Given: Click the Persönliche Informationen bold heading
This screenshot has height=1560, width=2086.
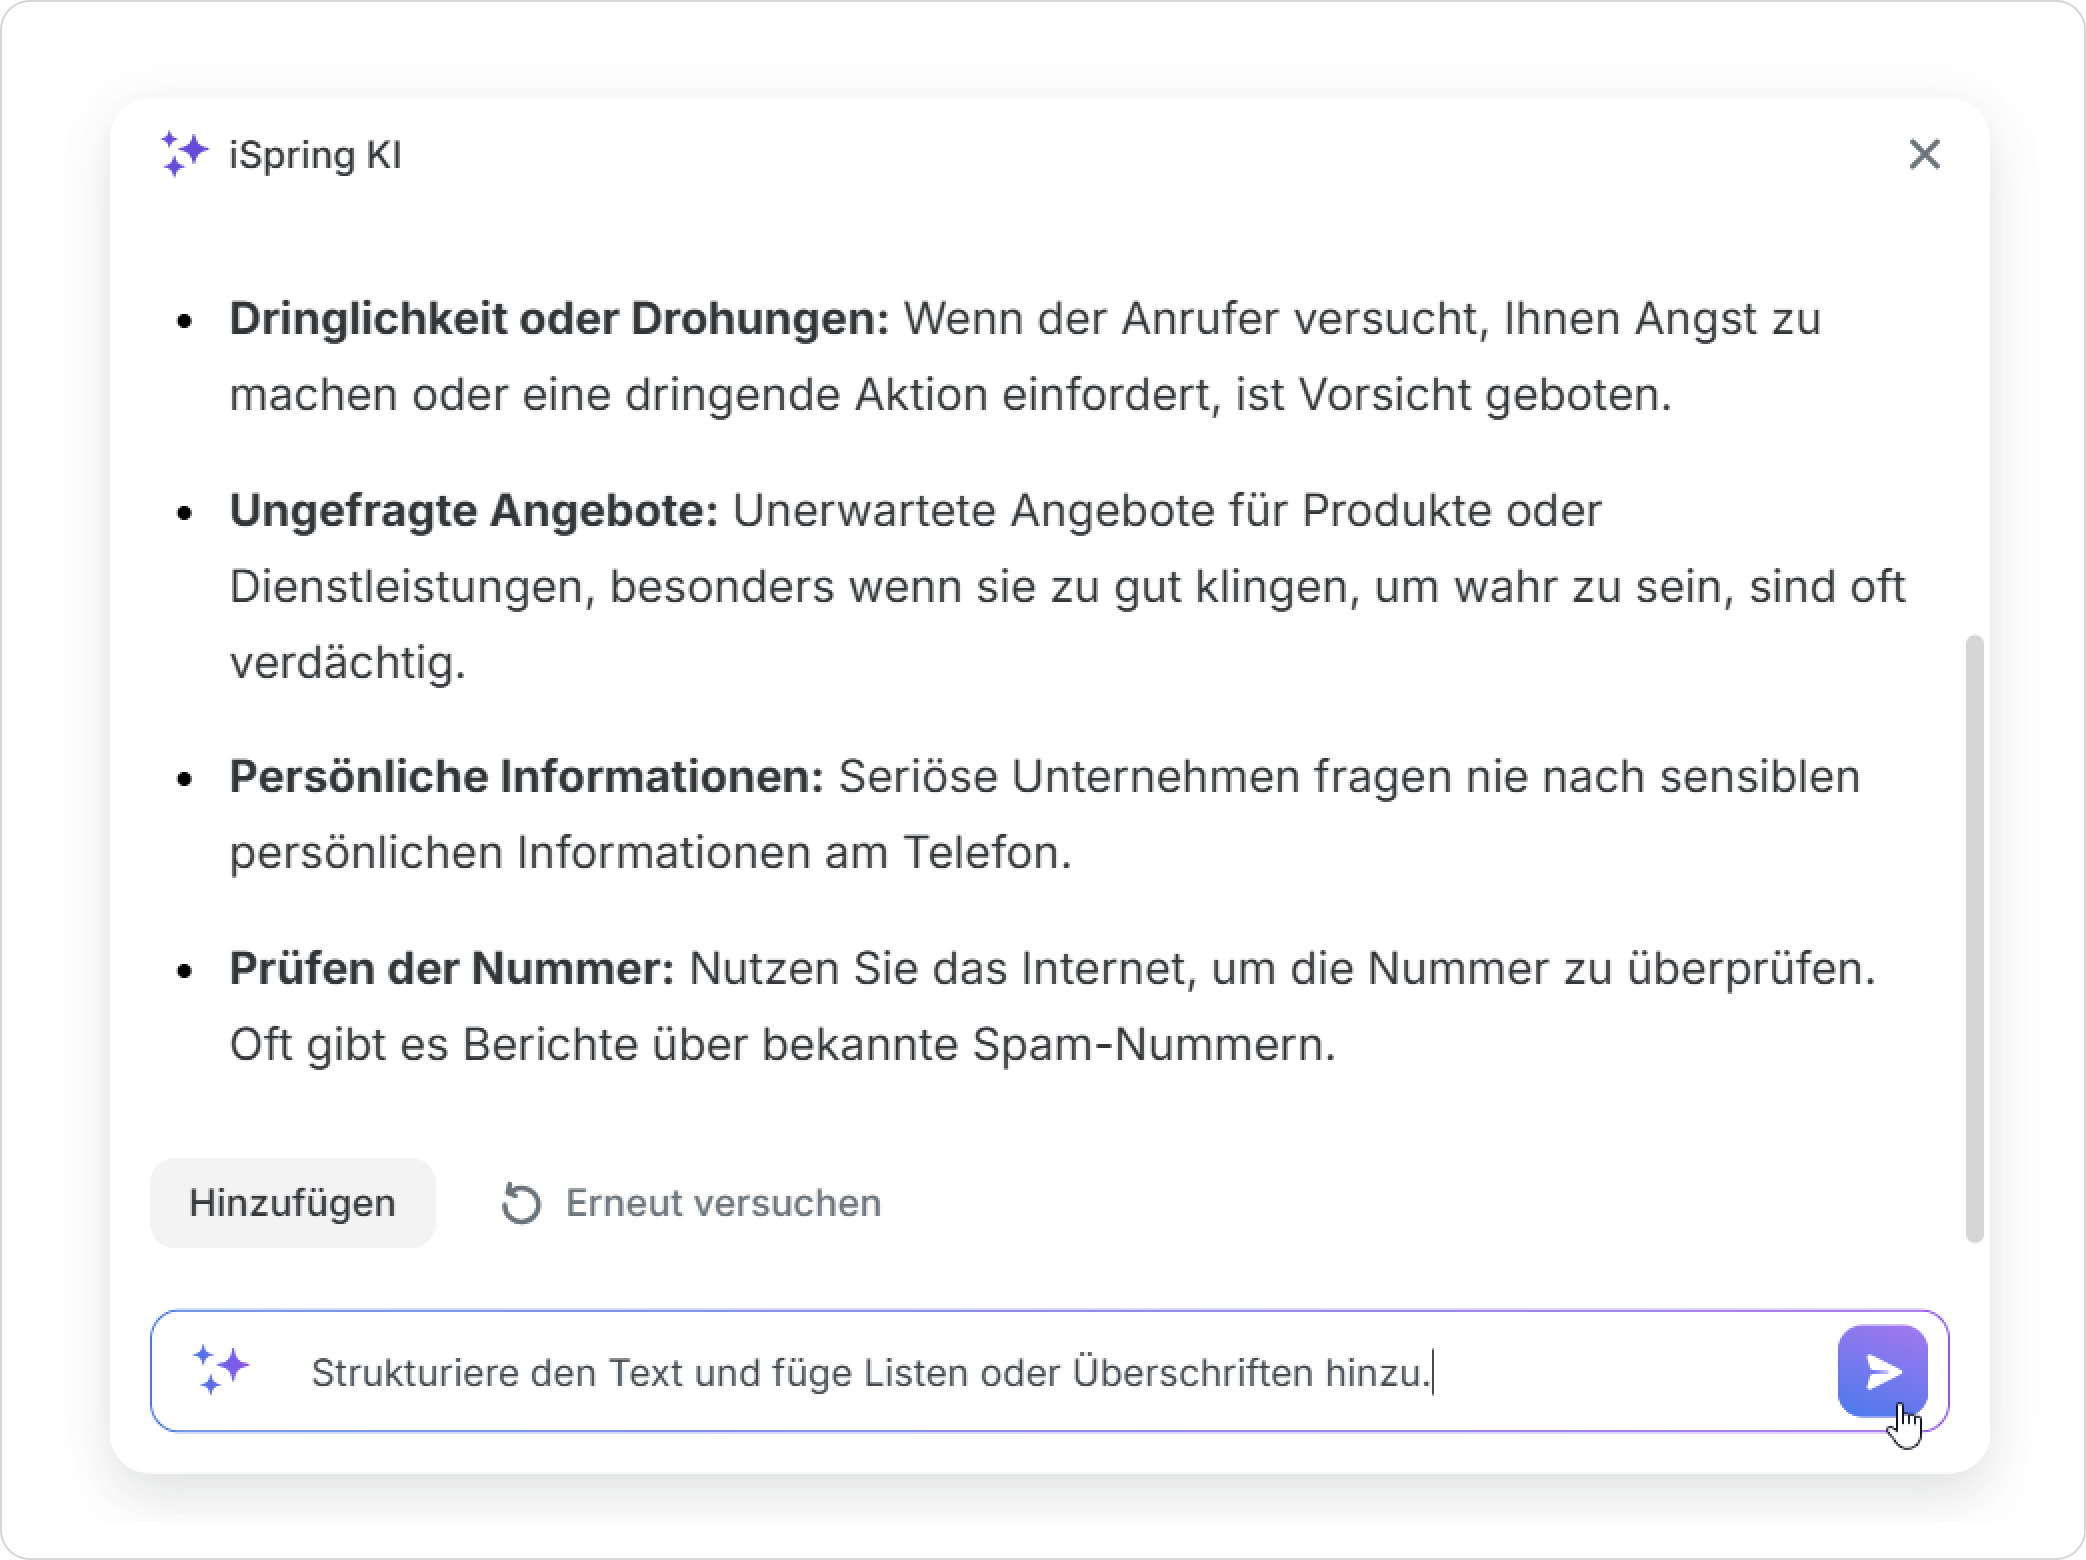Looking at the screenshot, I should [x=526, y=777].
